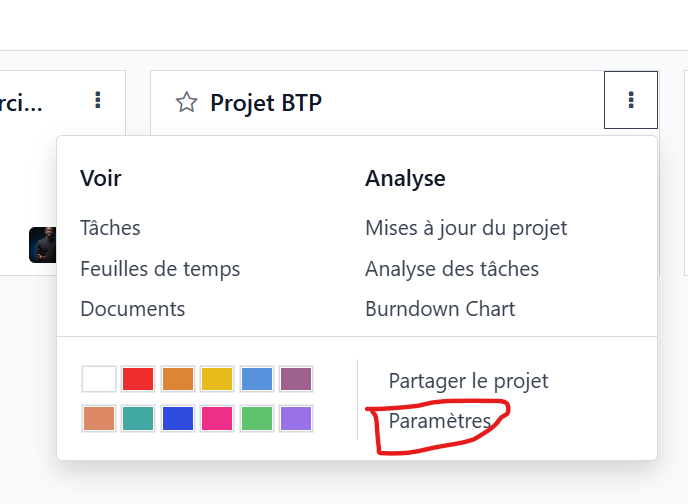Select the red color swatch

[138, 379]
